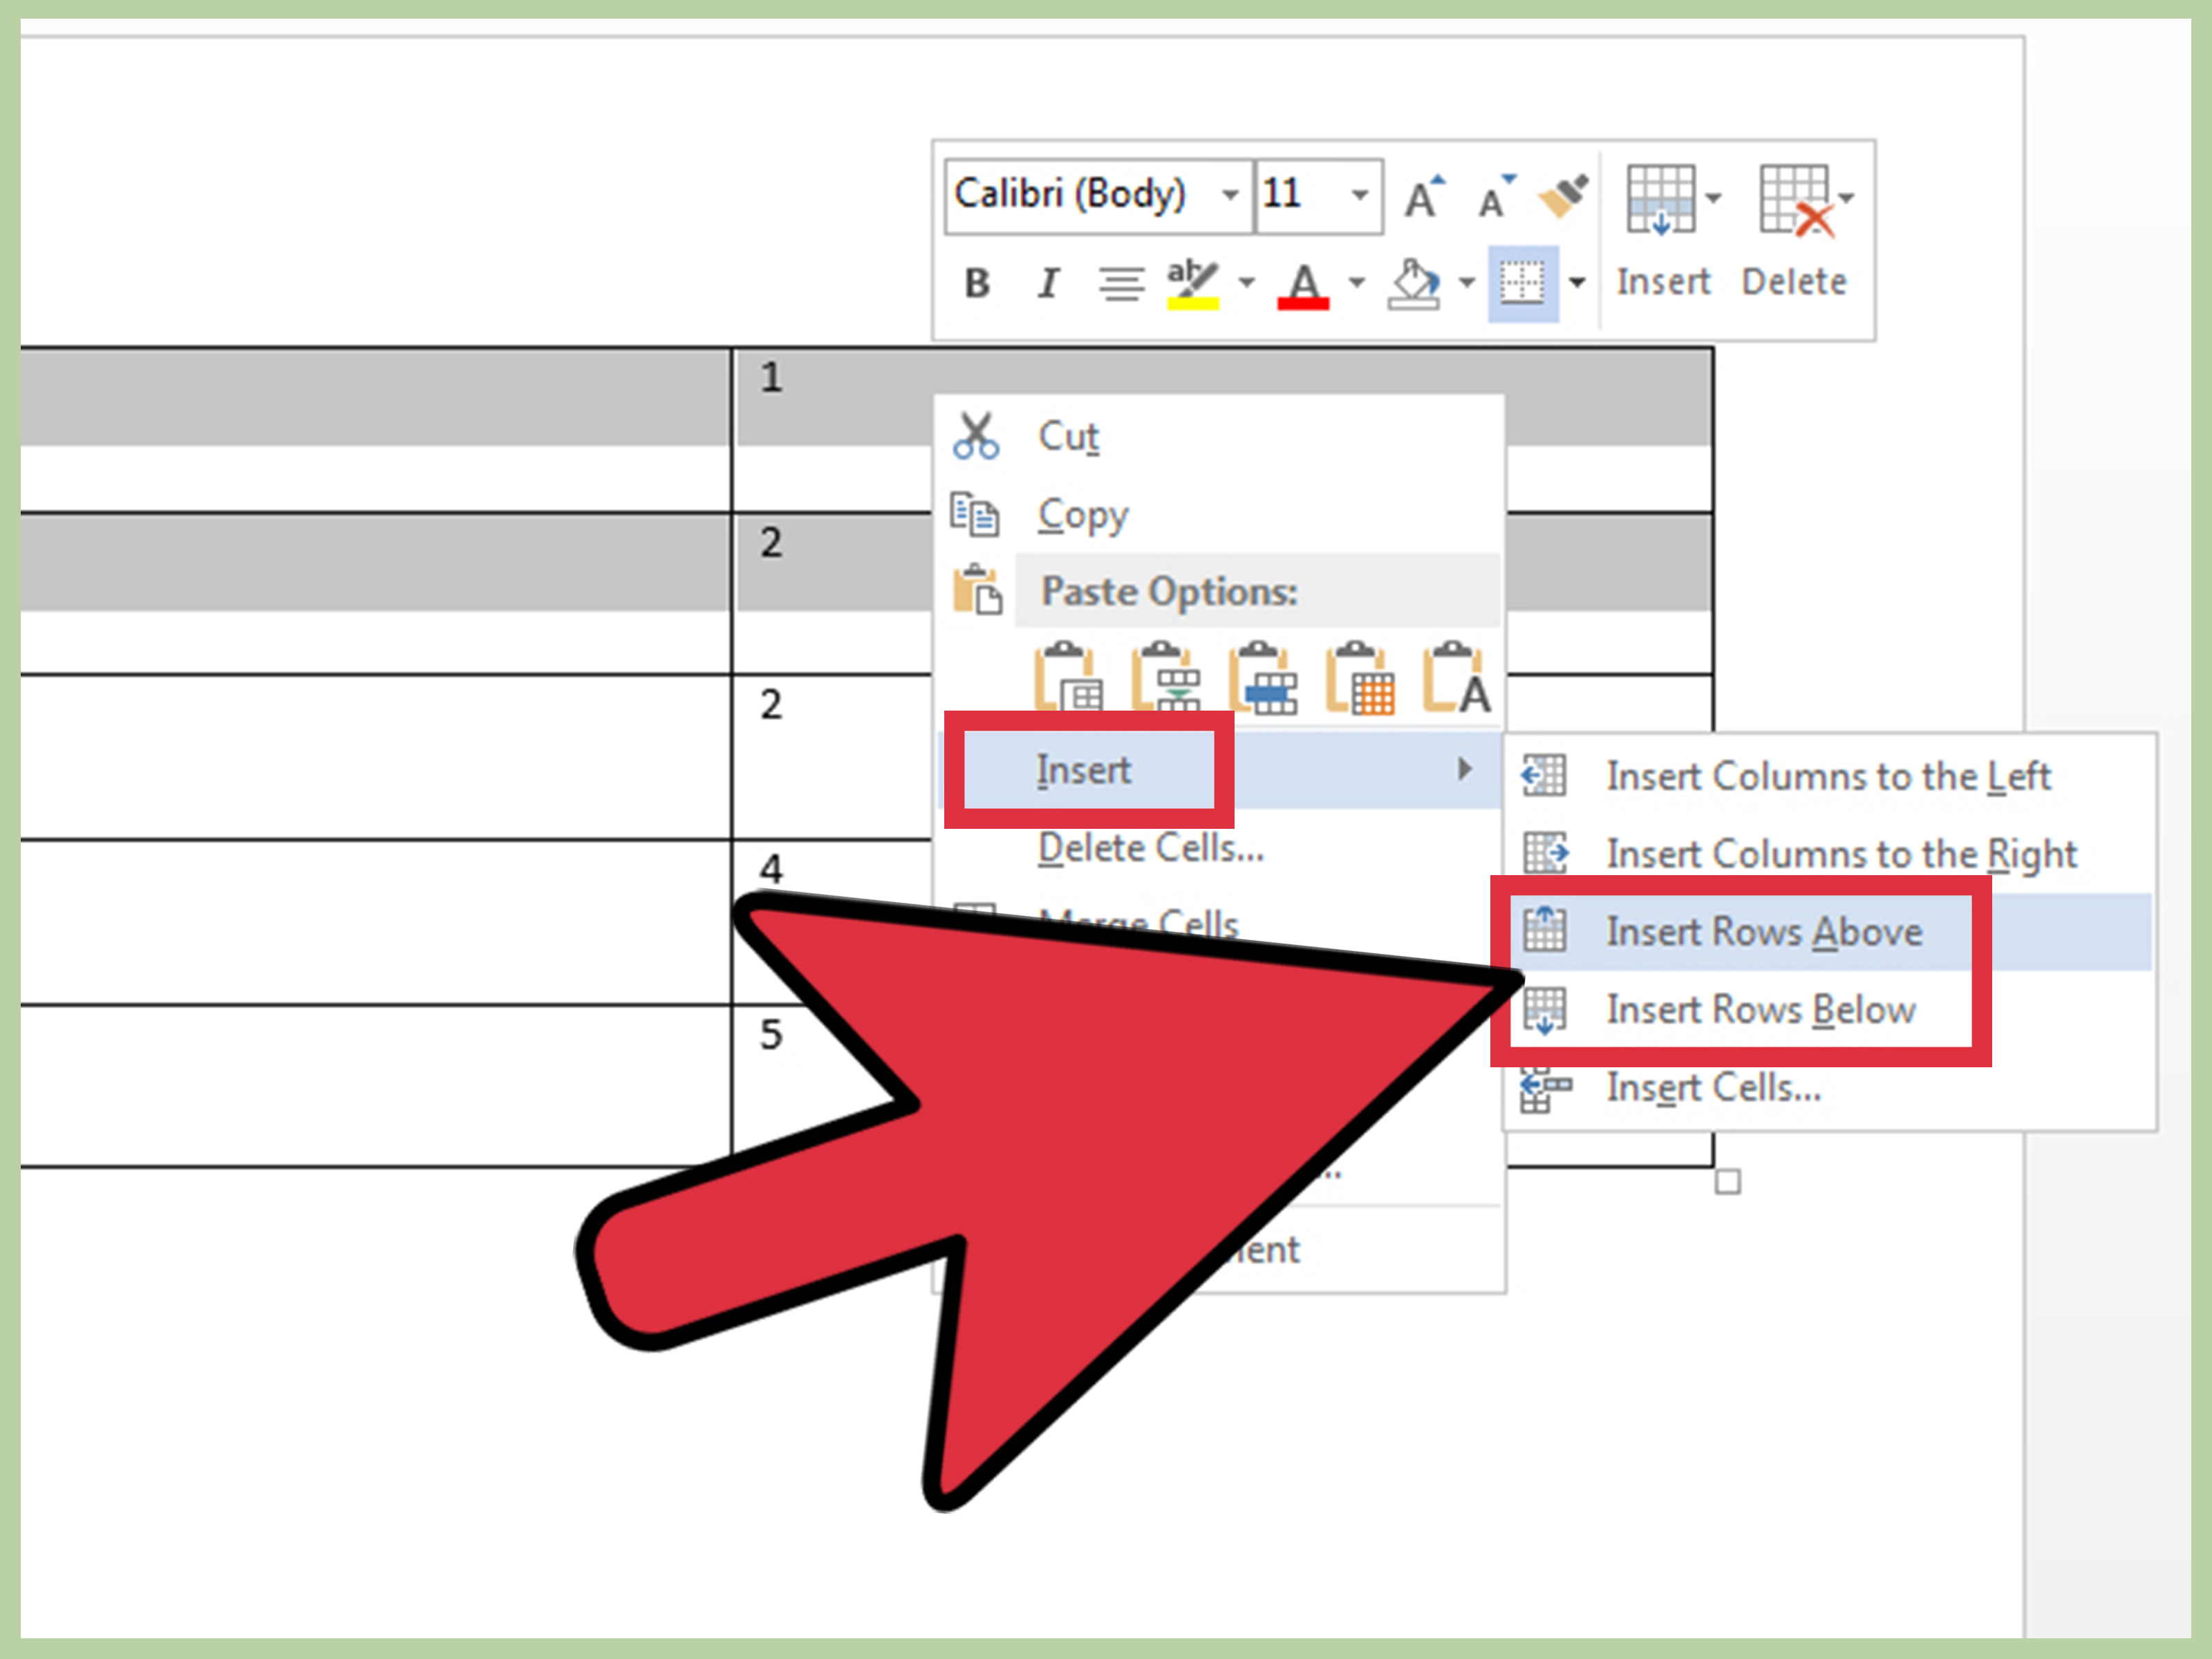This screenshot has width=2212, height=1659.
Task: Open the Borders dropdown arrow
Action: pos(1577,283)
